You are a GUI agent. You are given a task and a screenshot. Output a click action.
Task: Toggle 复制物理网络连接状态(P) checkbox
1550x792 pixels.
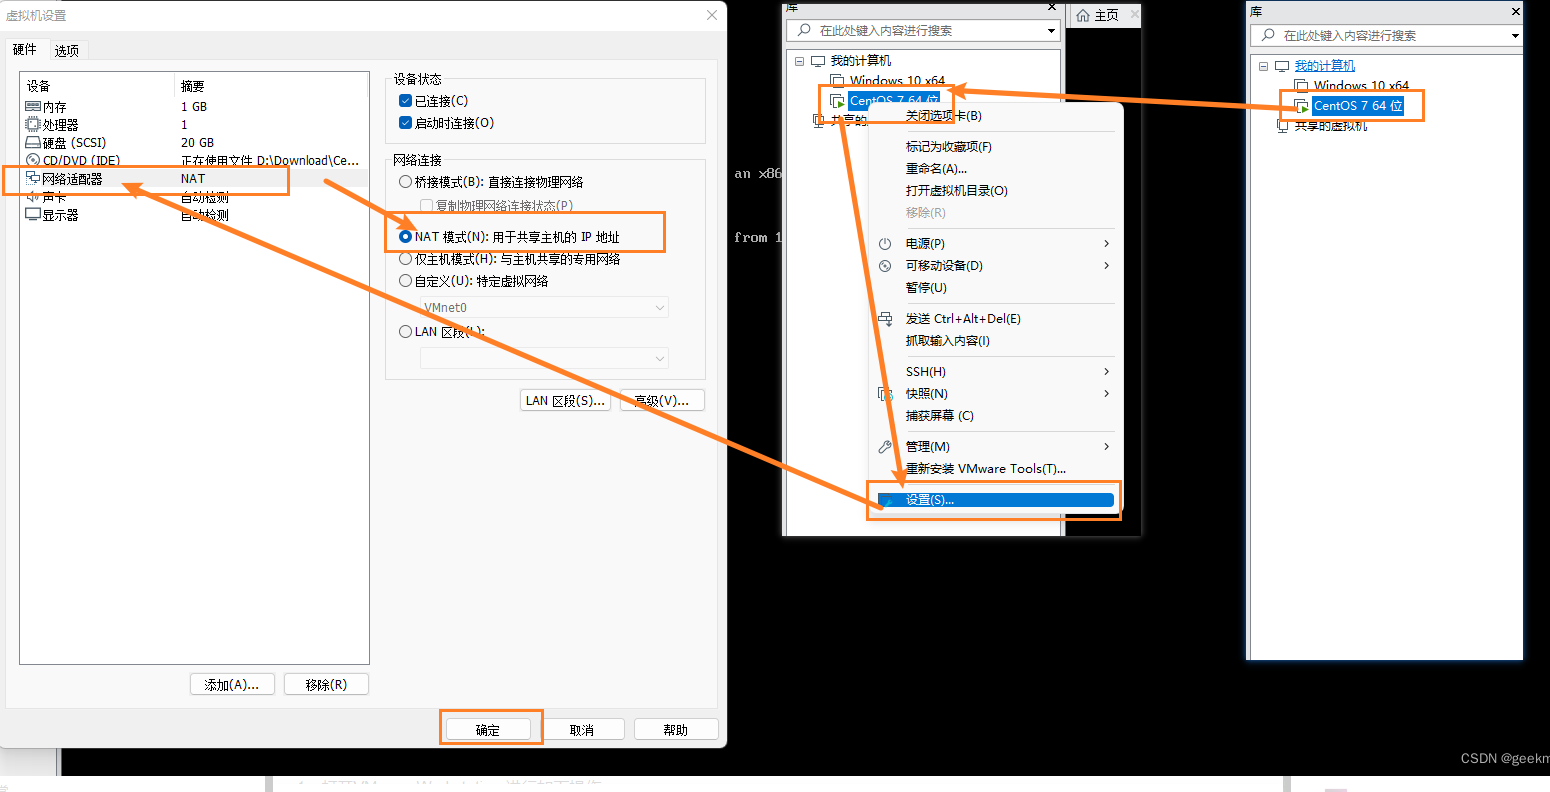pos(427,205)
